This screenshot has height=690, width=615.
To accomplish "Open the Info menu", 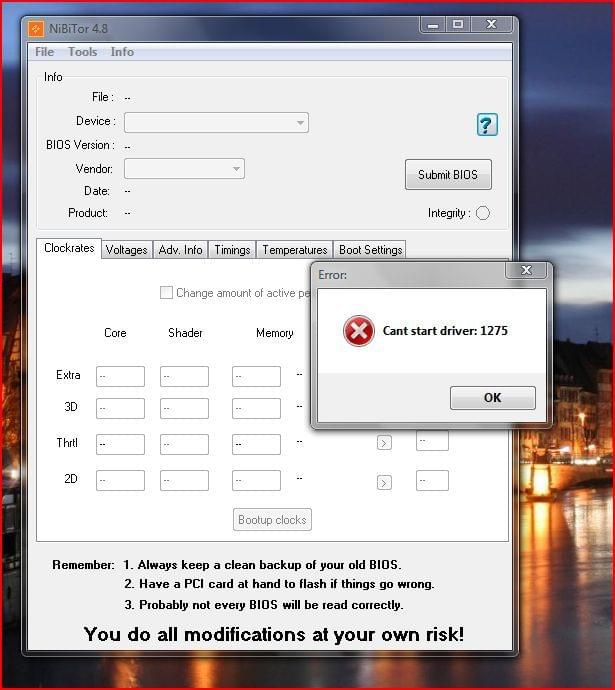I will pos(122,52).
